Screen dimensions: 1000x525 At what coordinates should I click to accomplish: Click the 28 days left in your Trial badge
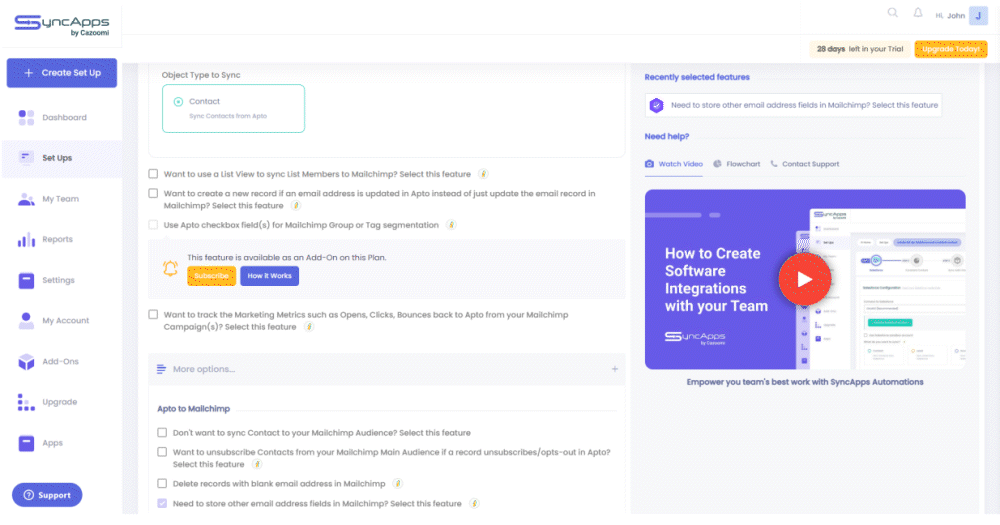click(x=860, y=49)
